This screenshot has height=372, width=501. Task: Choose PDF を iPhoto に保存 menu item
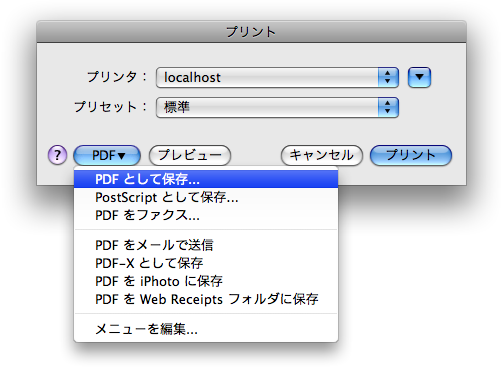(x=206, y=281)
